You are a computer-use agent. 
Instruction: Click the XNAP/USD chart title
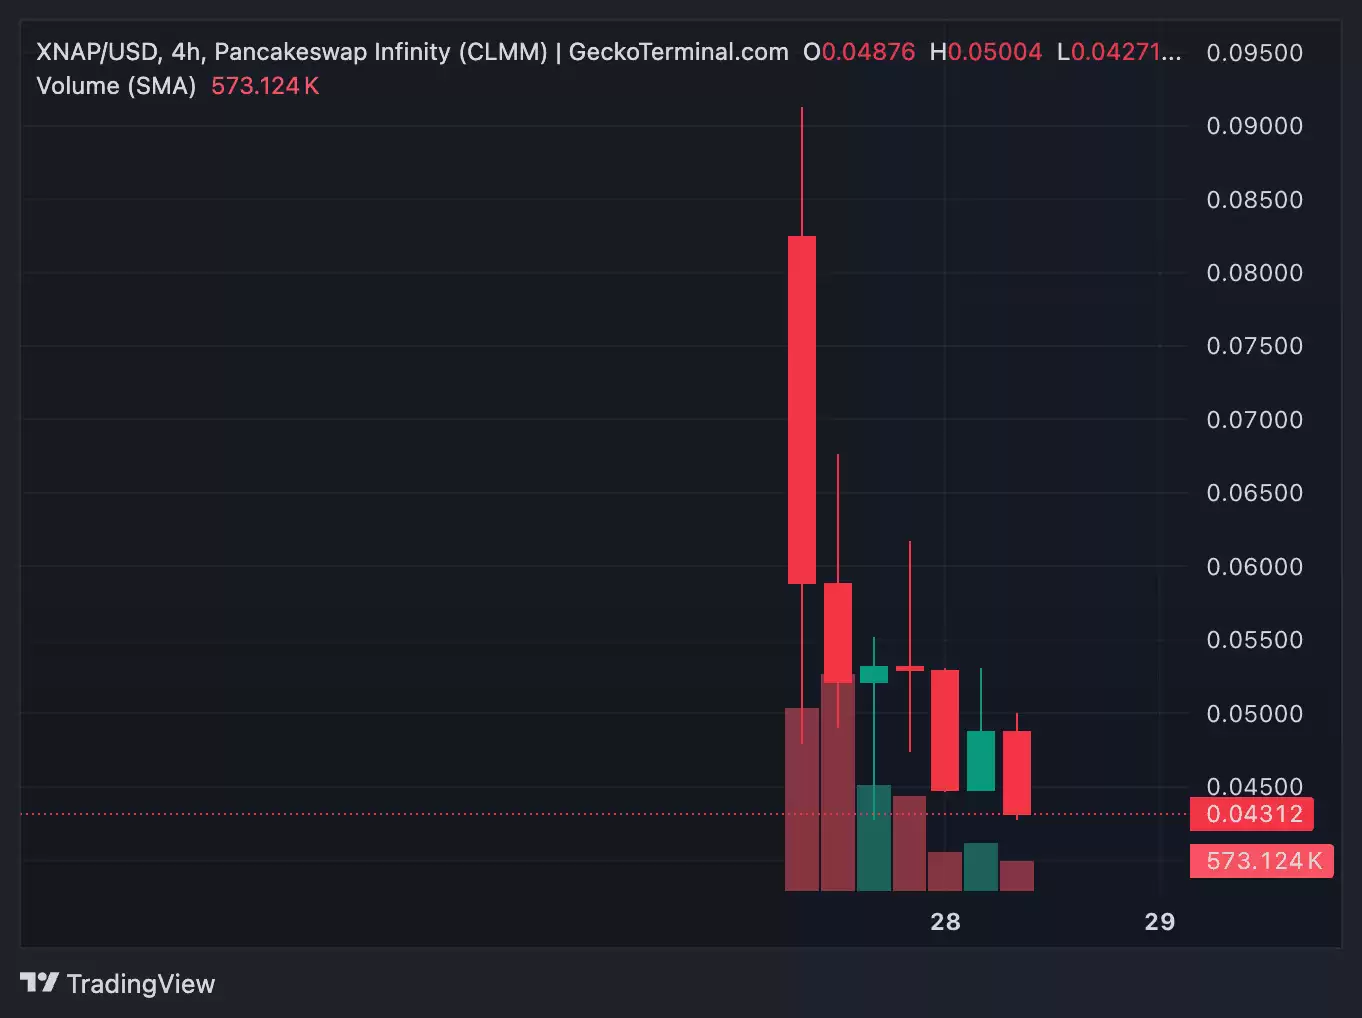pos(96,52)
